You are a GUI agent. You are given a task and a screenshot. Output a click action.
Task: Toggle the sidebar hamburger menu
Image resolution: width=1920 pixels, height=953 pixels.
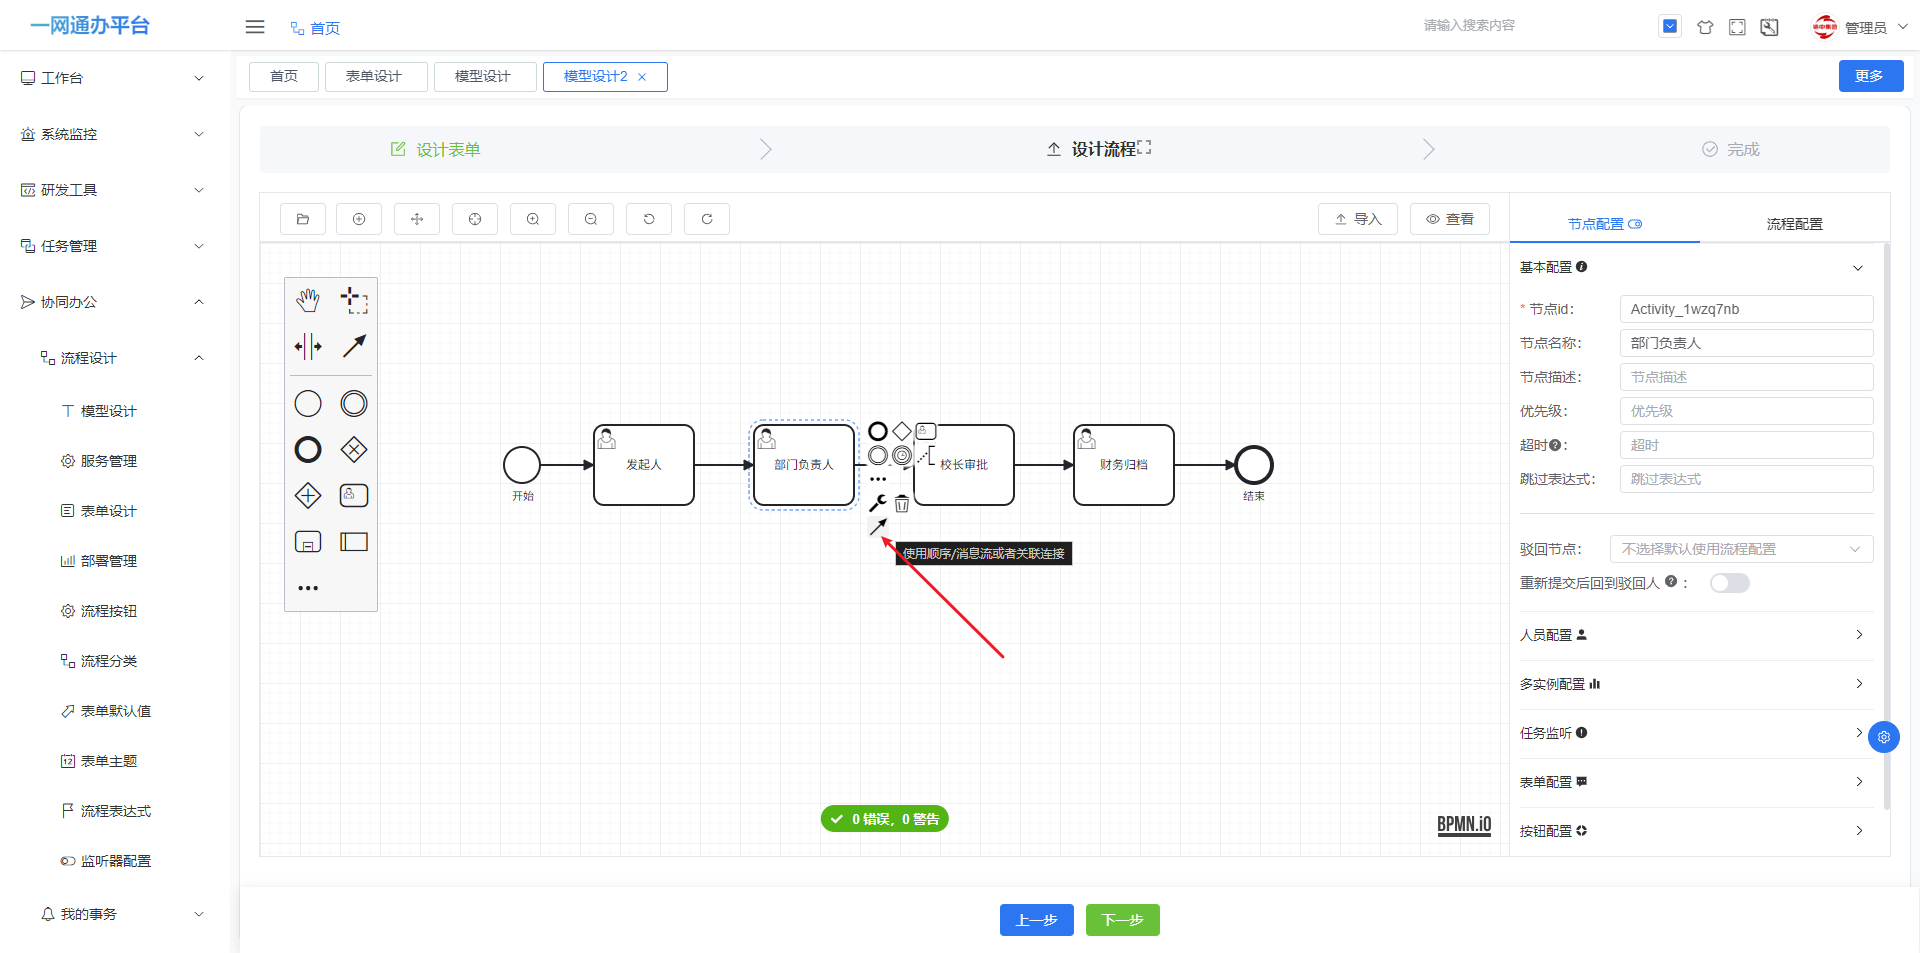click(255, 27)
